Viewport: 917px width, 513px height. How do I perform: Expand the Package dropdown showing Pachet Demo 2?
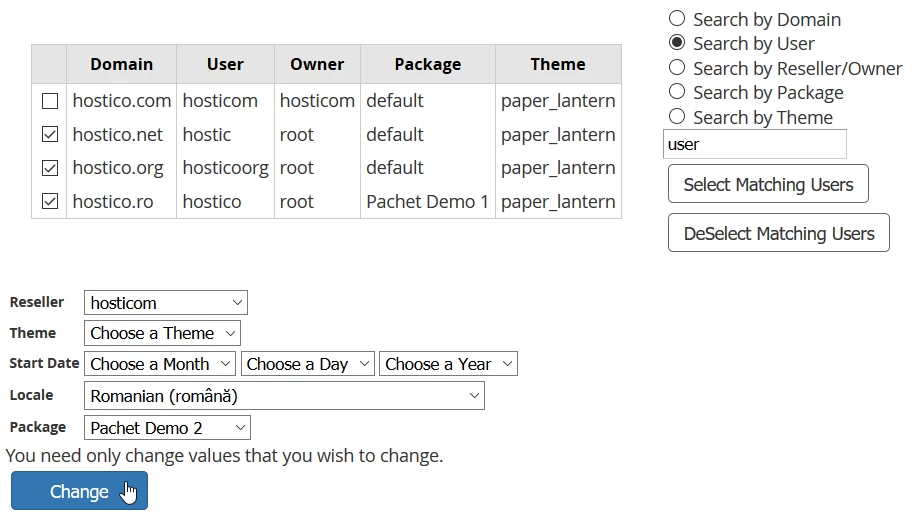167,428
